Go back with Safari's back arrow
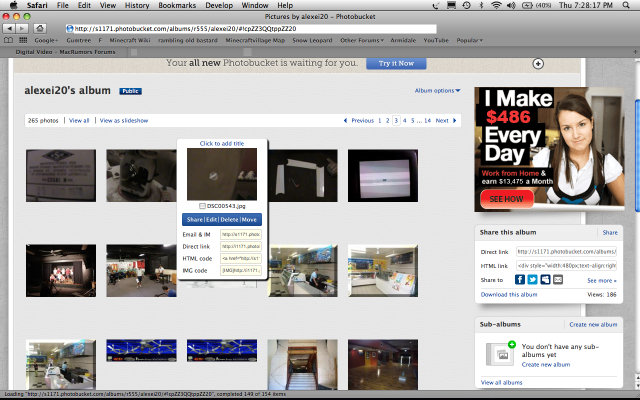640x400 pixels. click(x=9, y=29)
